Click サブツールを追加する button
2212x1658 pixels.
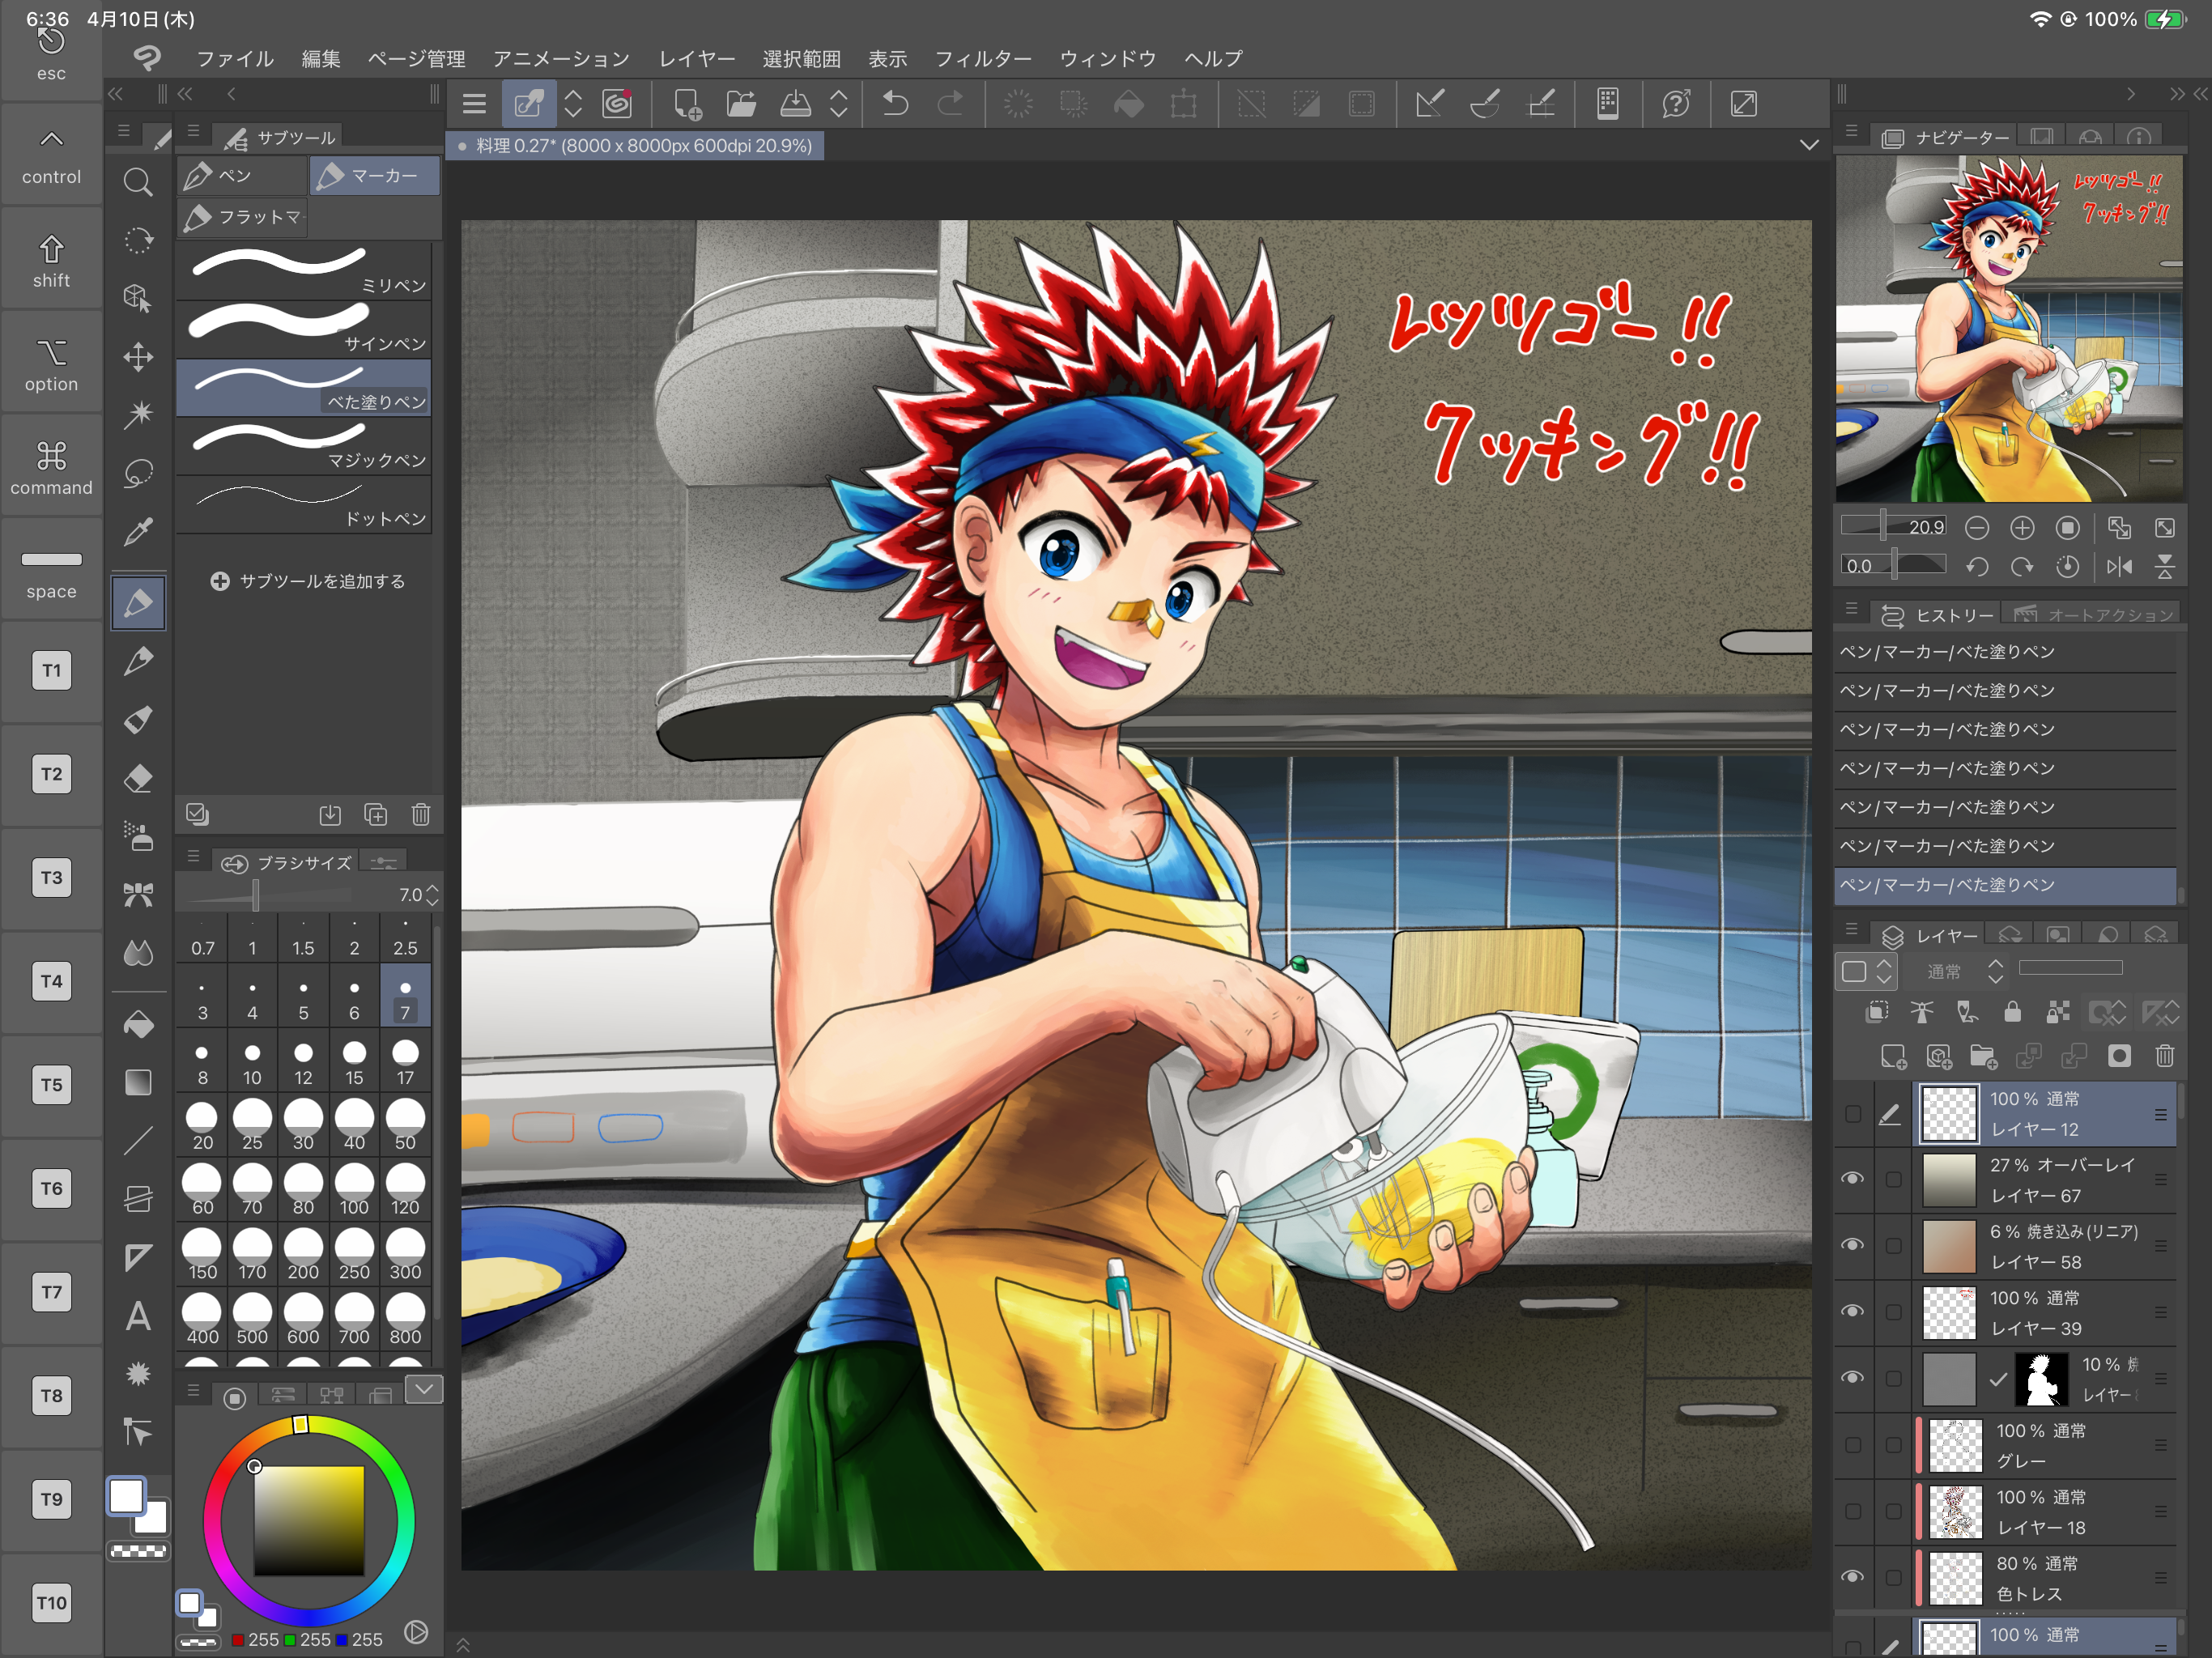308,581
